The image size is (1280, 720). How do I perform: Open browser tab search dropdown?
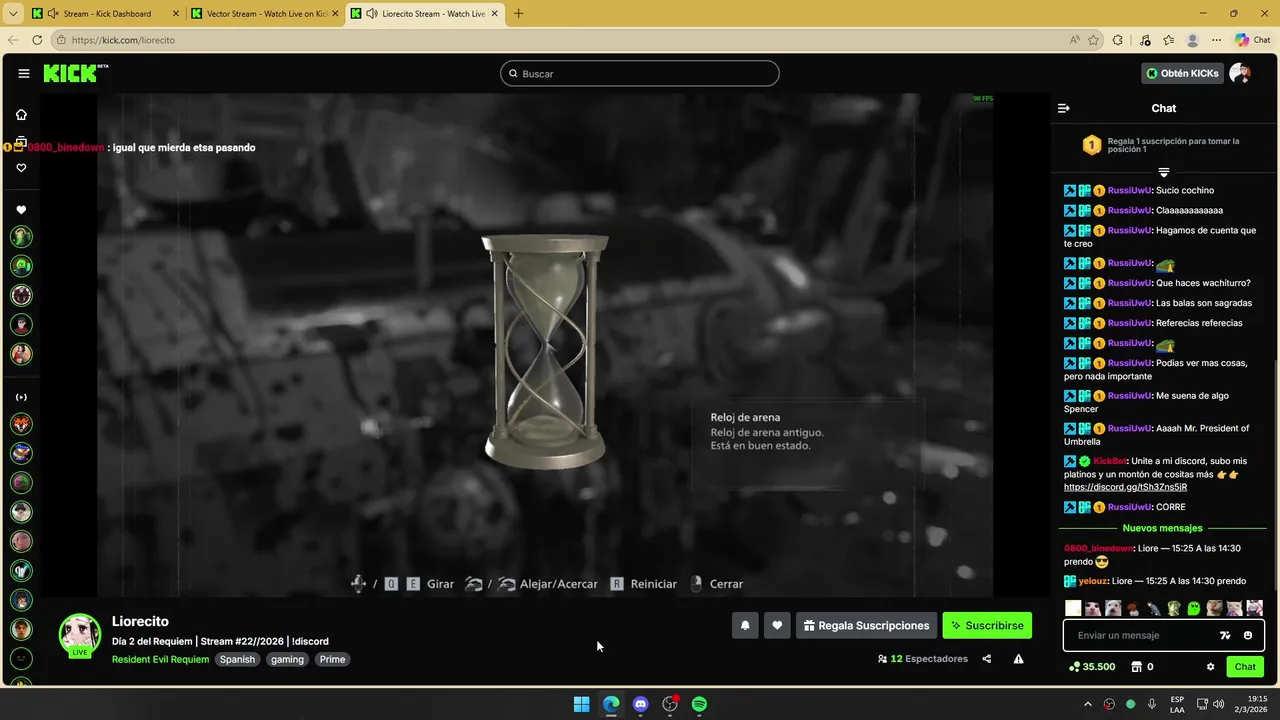(13, 14)
